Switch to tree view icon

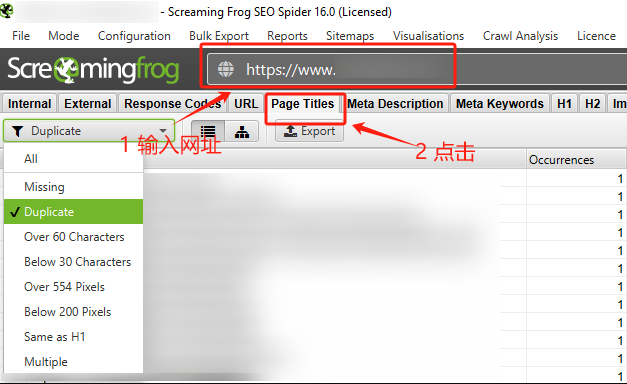[x=242, y=132]
